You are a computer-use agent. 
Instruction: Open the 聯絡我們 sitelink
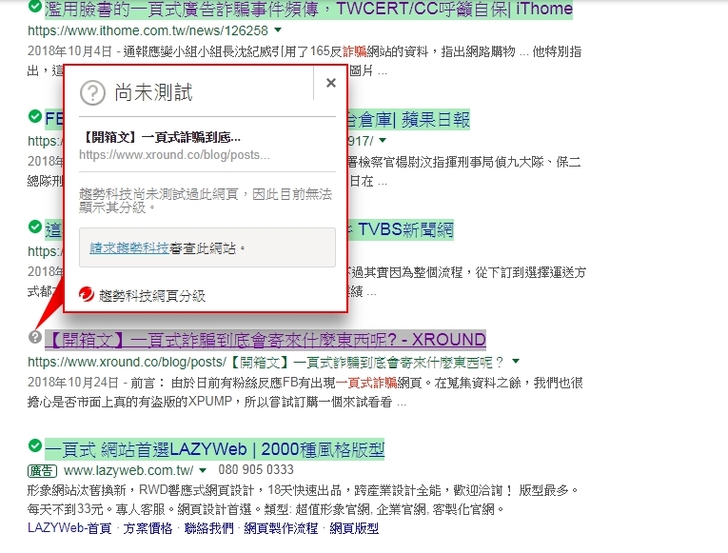pos(209,528)
